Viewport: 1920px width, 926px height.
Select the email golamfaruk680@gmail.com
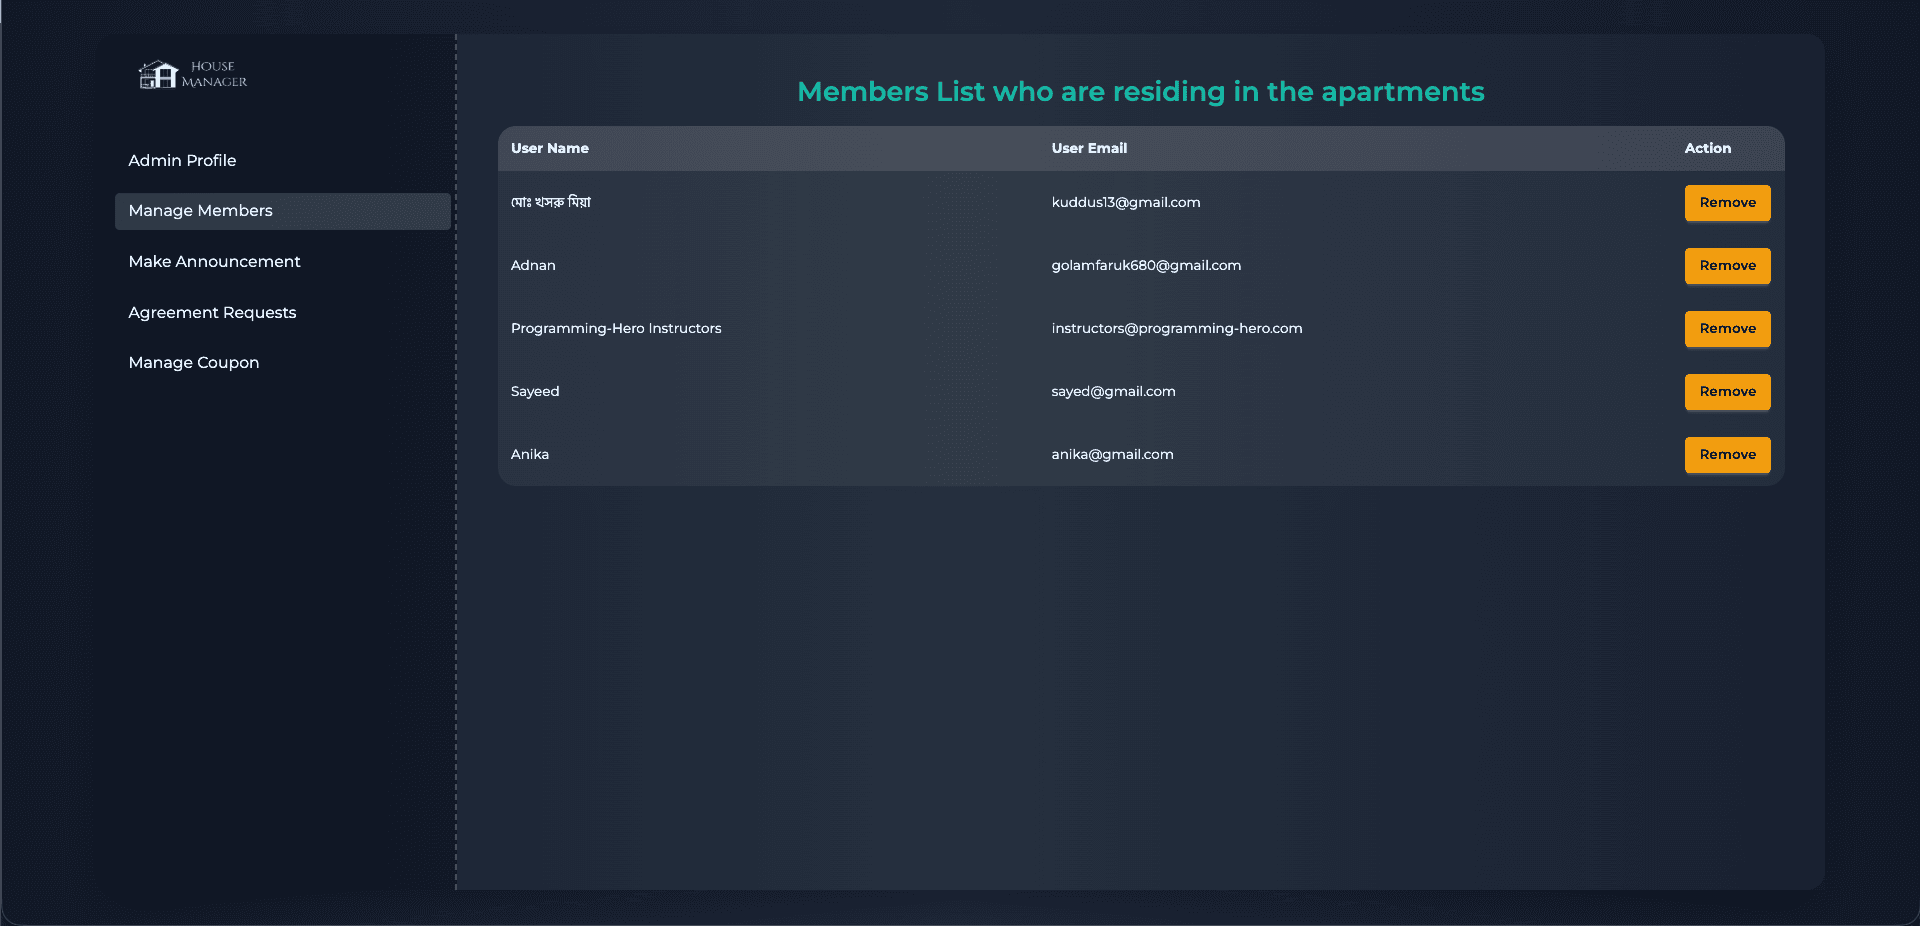click(1146, 265)
